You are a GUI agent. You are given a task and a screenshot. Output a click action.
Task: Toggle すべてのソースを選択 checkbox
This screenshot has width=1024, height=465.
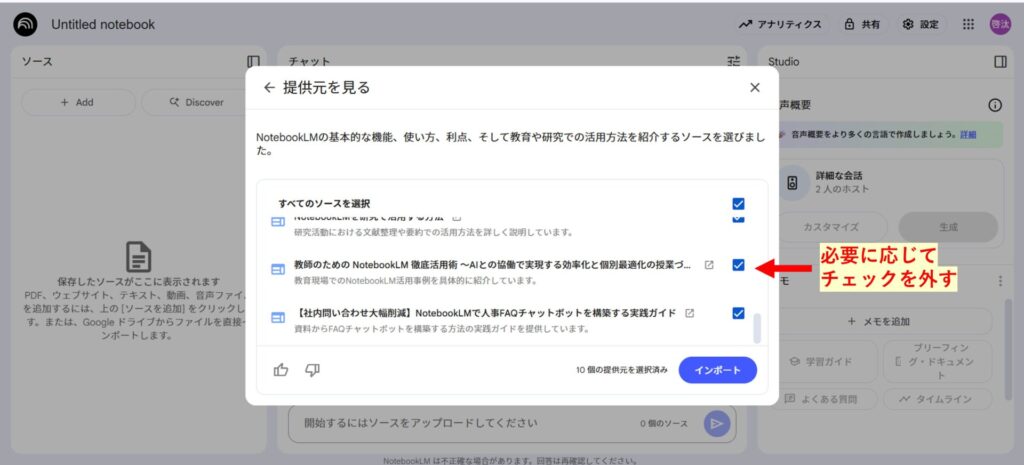pyautogui.click(x=739, y=204)
